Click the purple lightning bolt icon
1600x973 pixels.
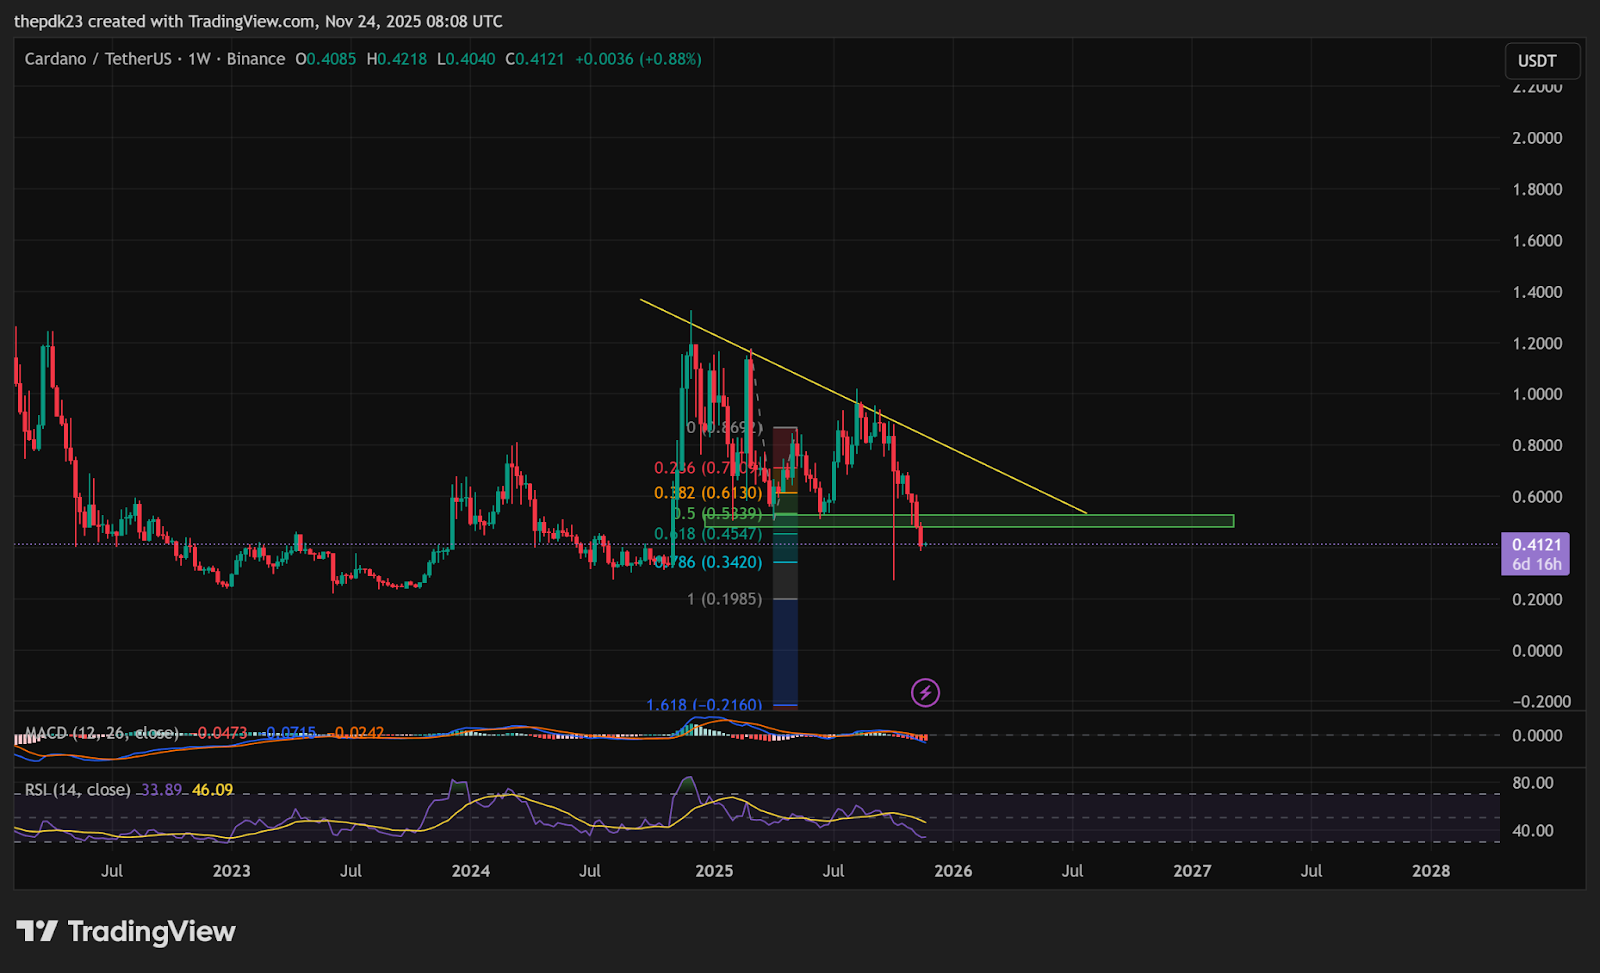925,692
